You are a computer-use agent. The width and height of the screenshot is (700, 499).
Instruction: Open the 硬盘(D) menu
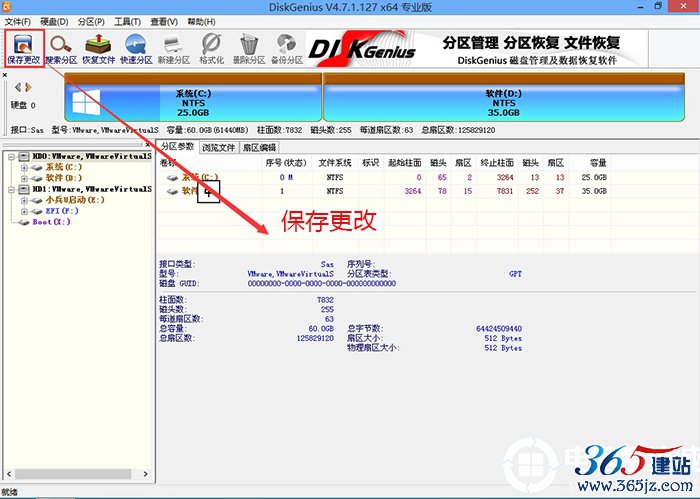(54, 22)
